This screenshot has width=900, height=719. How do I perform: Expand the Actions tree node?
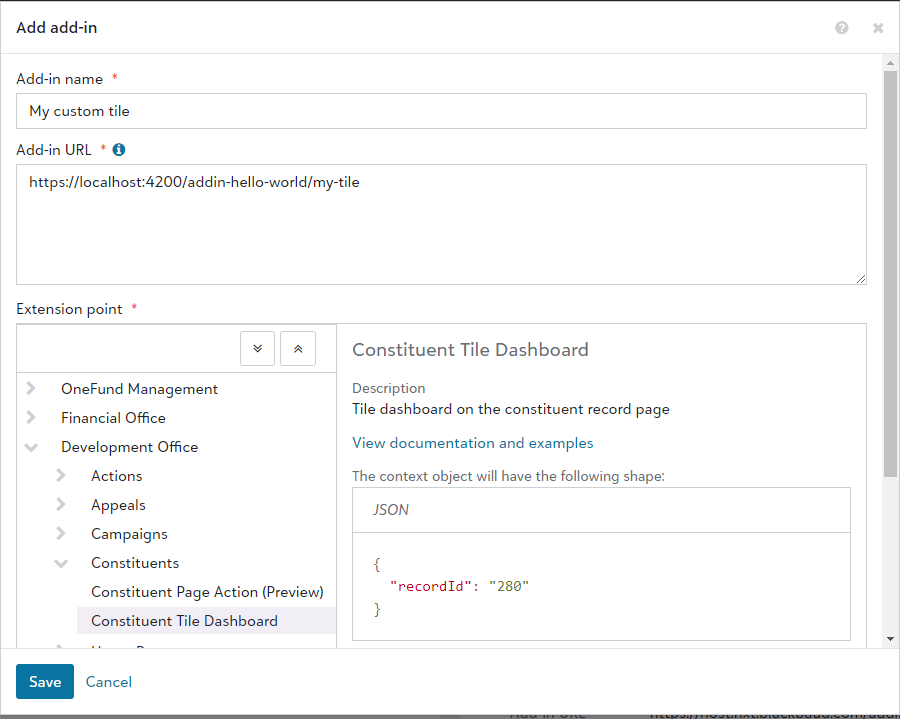click(x=61, y=476)
